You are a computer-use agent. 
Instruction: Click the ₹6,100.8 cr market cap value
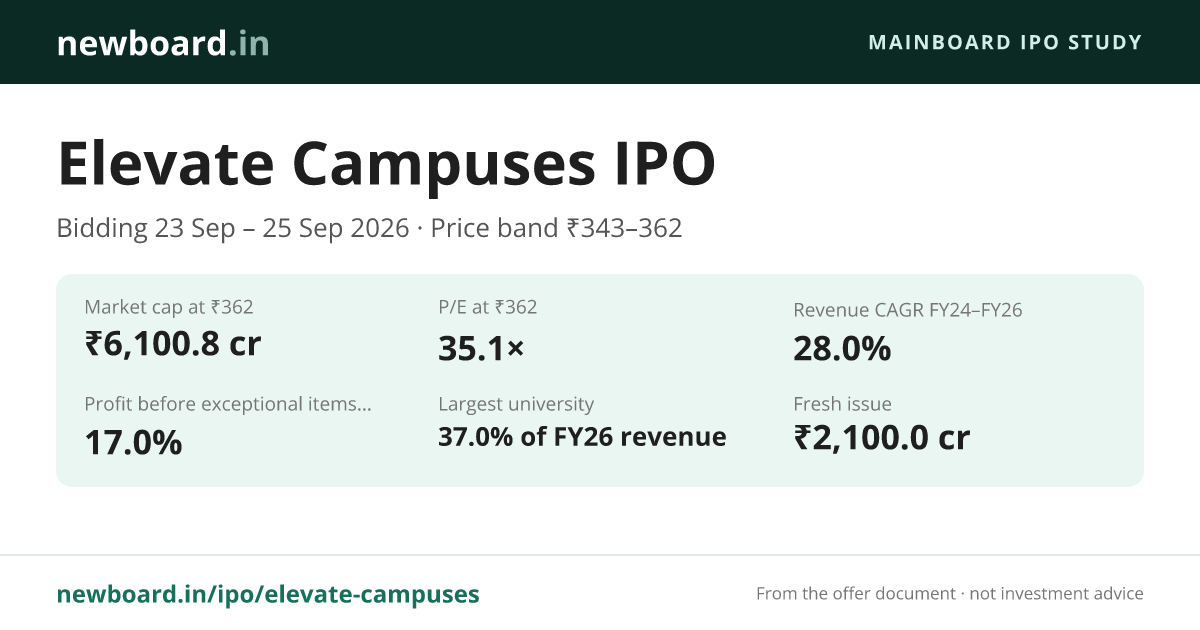[x=173, y=344]
